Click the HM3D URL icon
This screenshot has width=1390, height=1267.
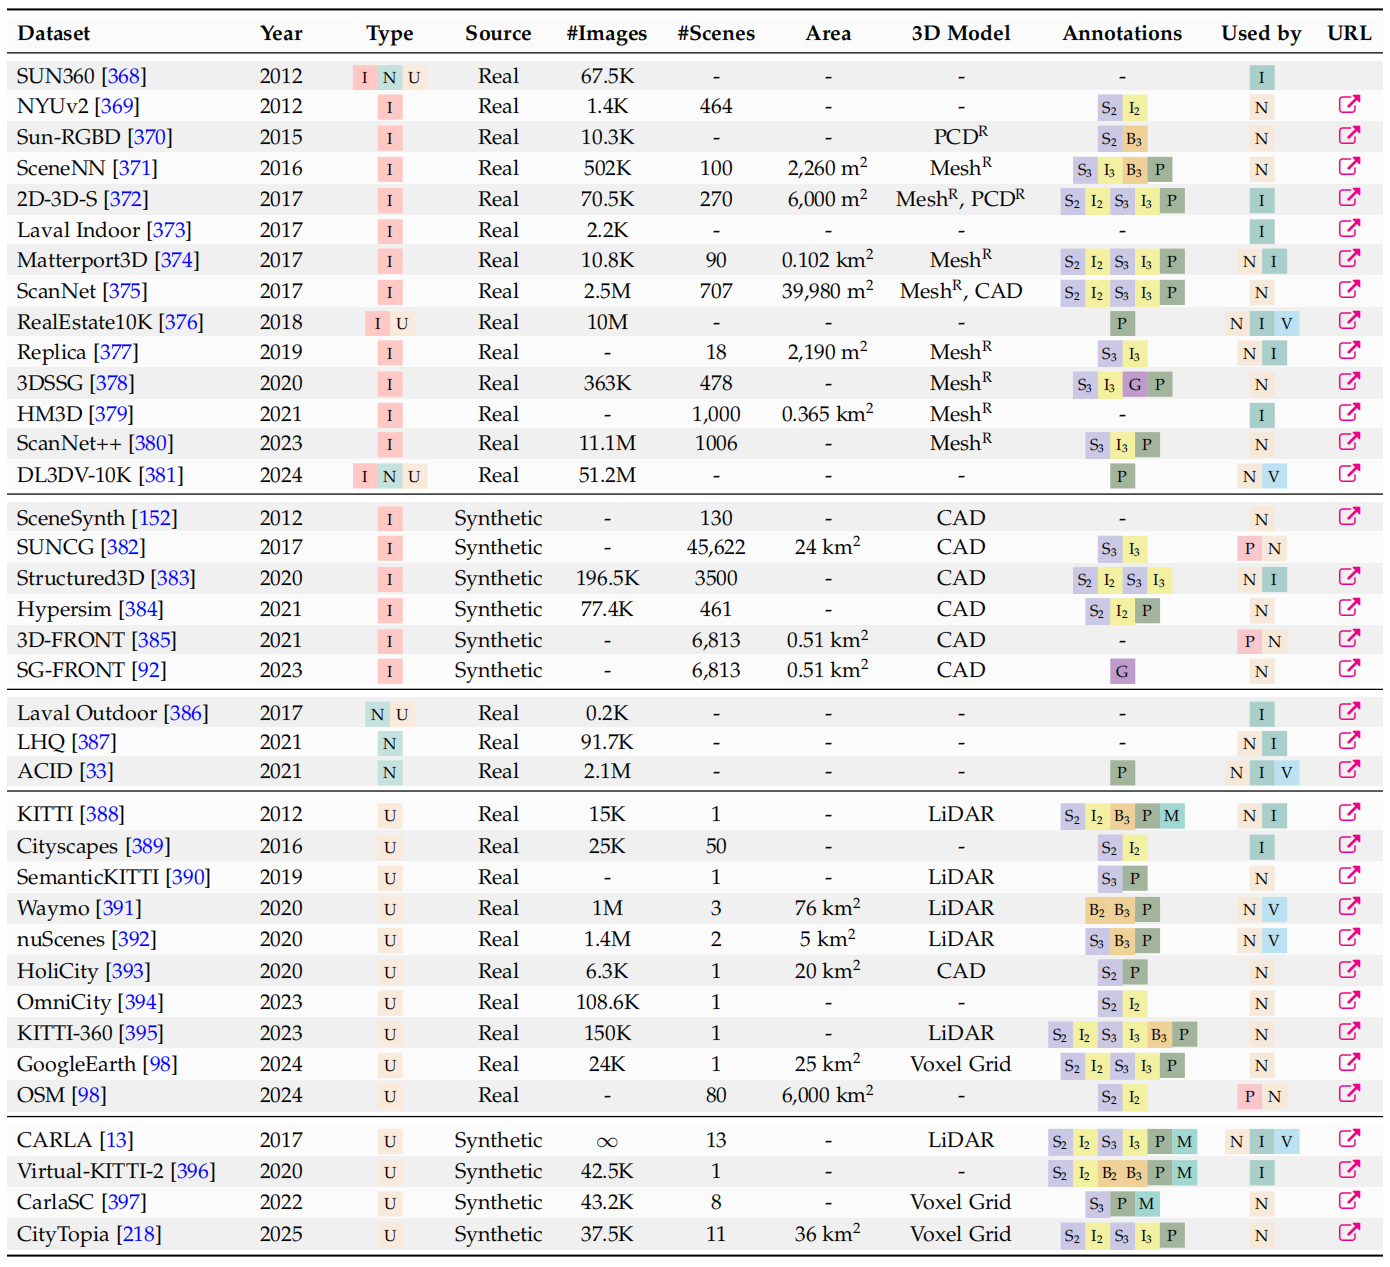tap(1349, 412)
